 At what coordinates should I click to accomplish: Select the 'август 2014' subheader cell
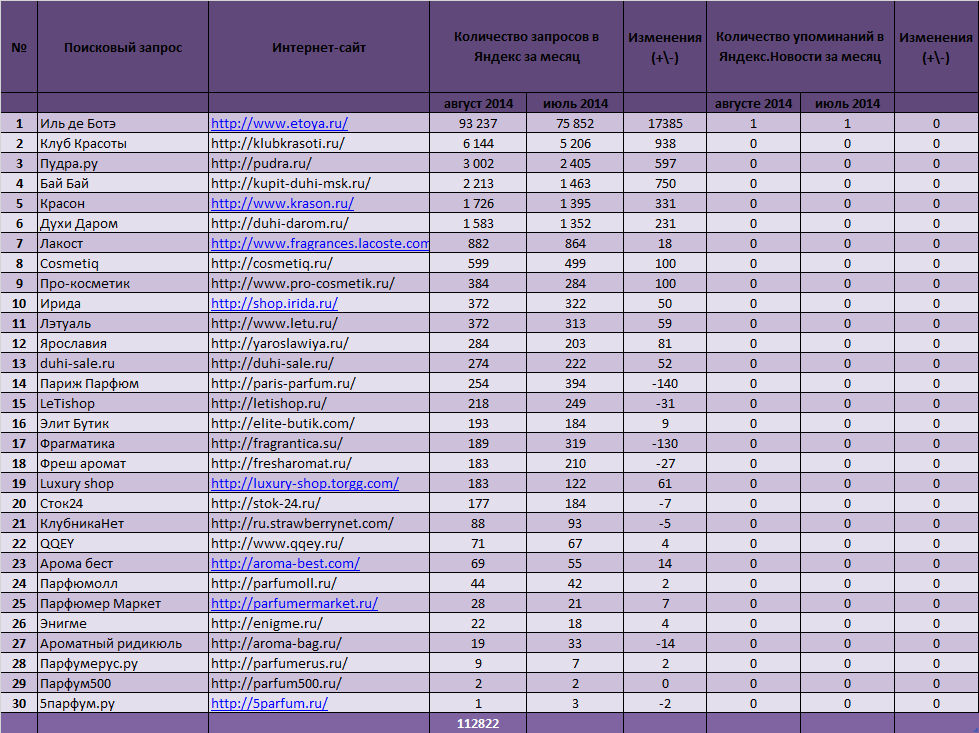[478, 104]
